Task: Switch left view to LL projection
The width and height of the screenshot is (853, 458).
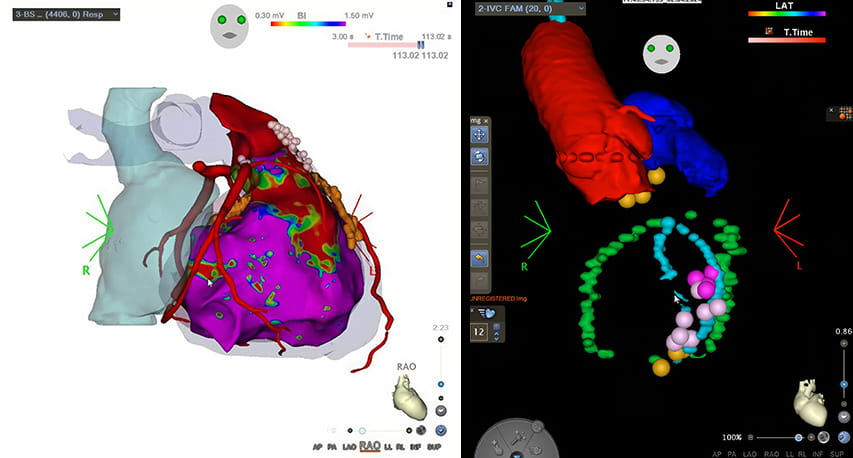Action: [x=388, y=447]
